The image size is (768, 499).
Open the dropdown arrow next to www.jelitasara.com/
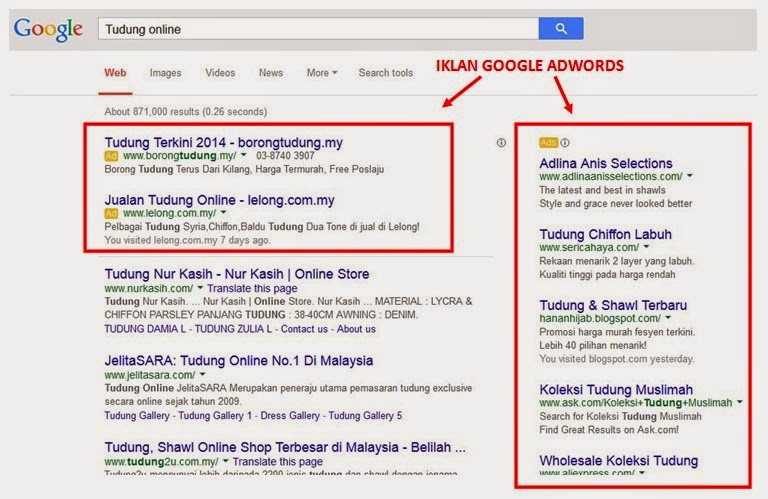pyautogui.click(x=202, y=374)
